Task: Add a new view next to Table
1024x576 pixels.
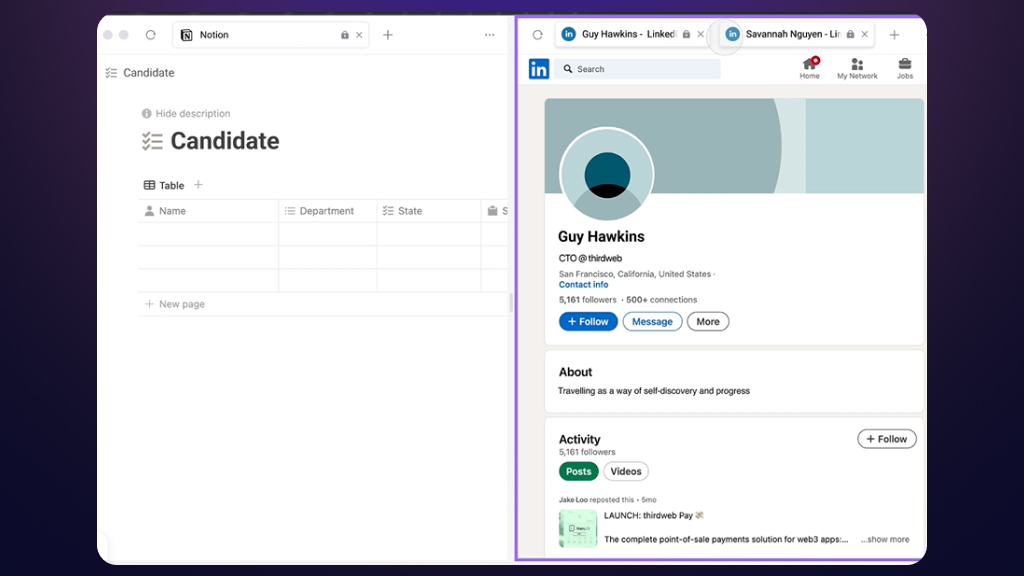Action: point(198,185)
